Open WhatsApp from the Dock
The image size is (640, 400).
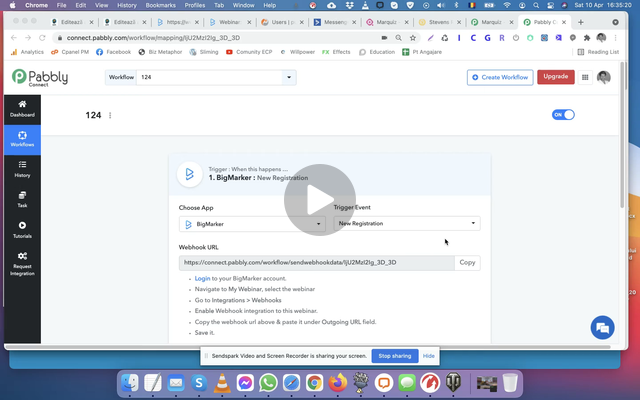pyautogui.click(x=268, y=383)
